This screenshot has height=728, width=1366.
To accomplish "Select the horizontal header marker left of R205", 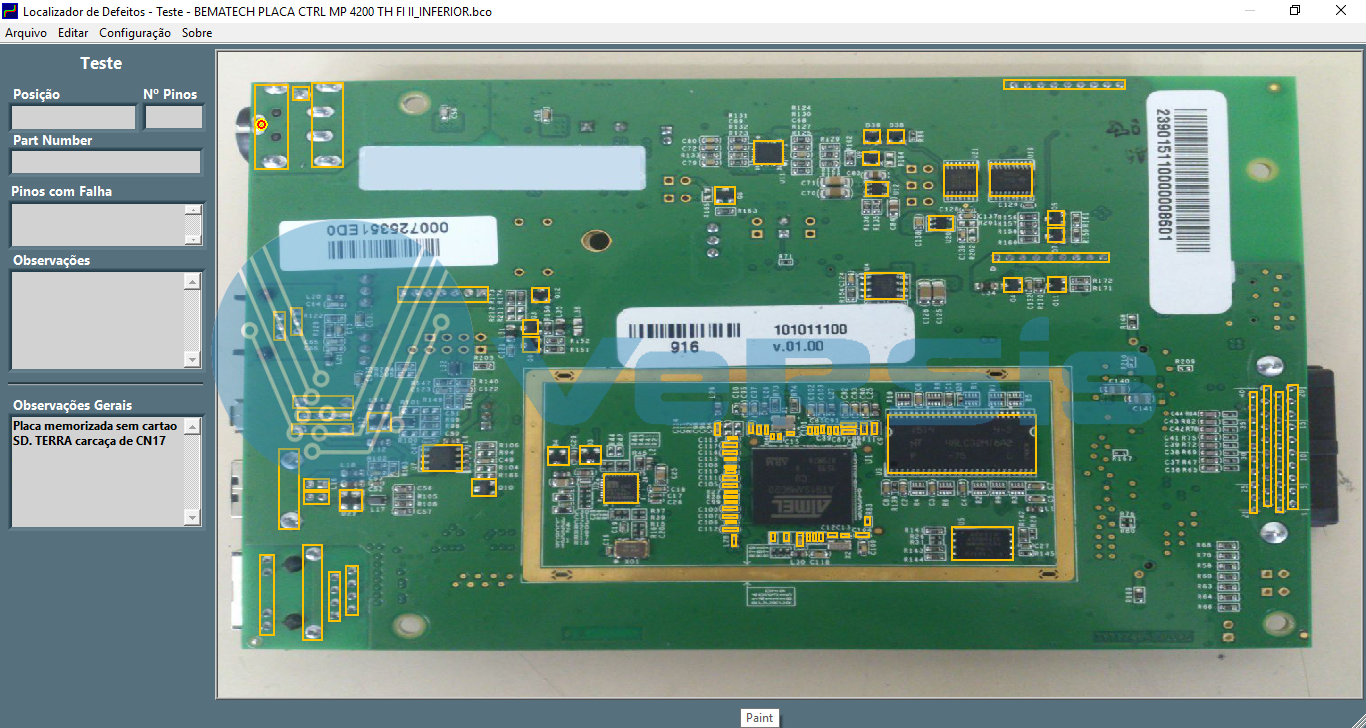I will coord(444,294).
